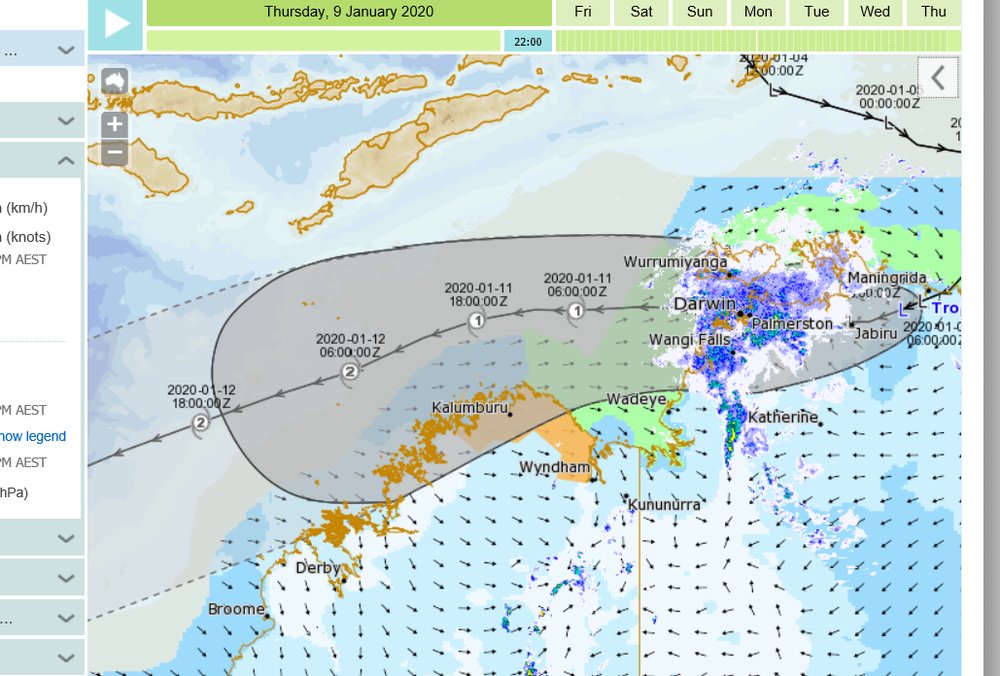The height and width of the screenshot is (676, 1000).
Task: Click the blue L marker near Jabiru
Action: point(904,308)
